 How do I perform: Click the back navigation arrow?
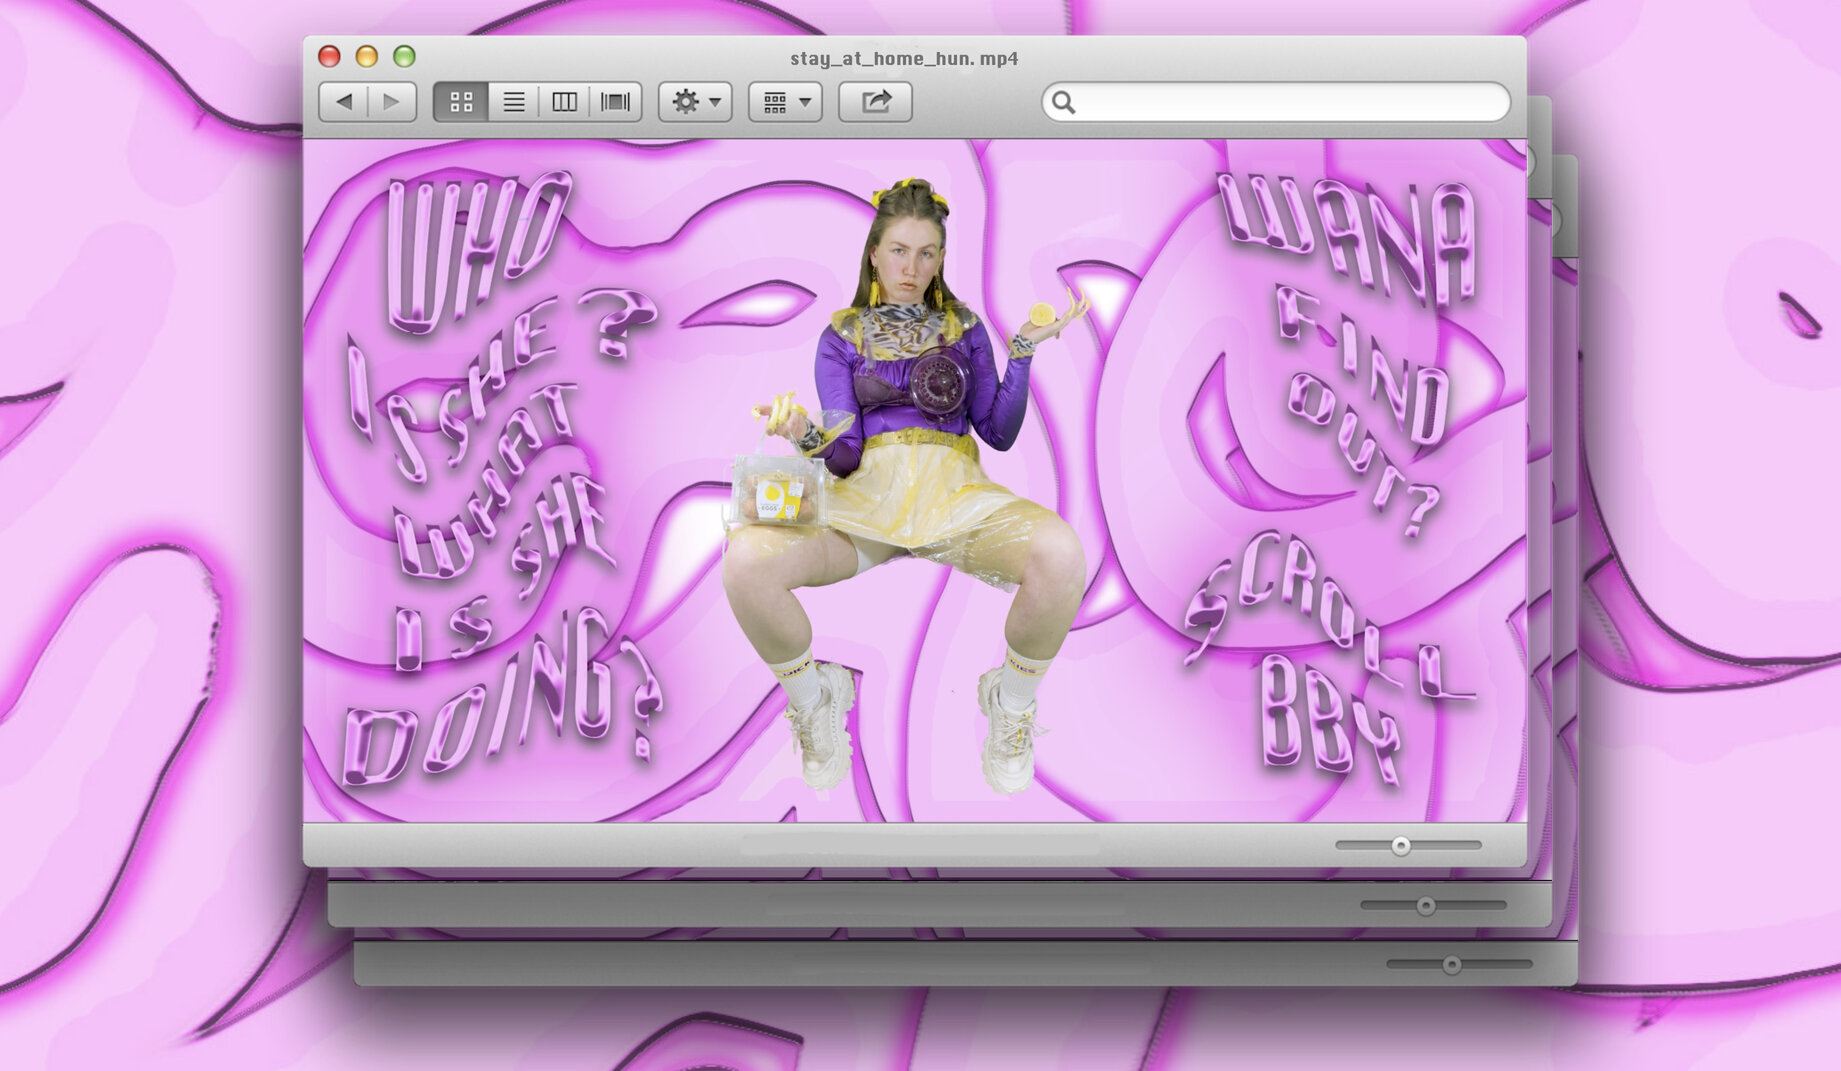point(344,102)
